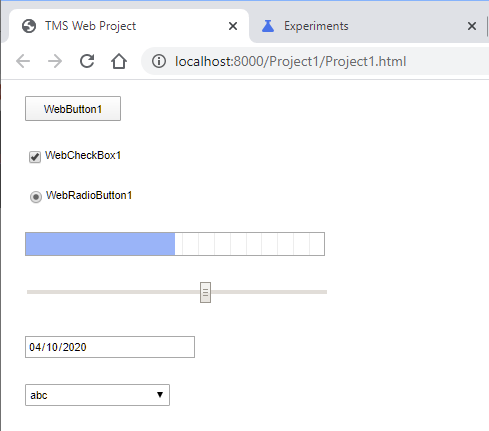
Task: Click the WebCheckBox1 label text
Action: [83, 155]
